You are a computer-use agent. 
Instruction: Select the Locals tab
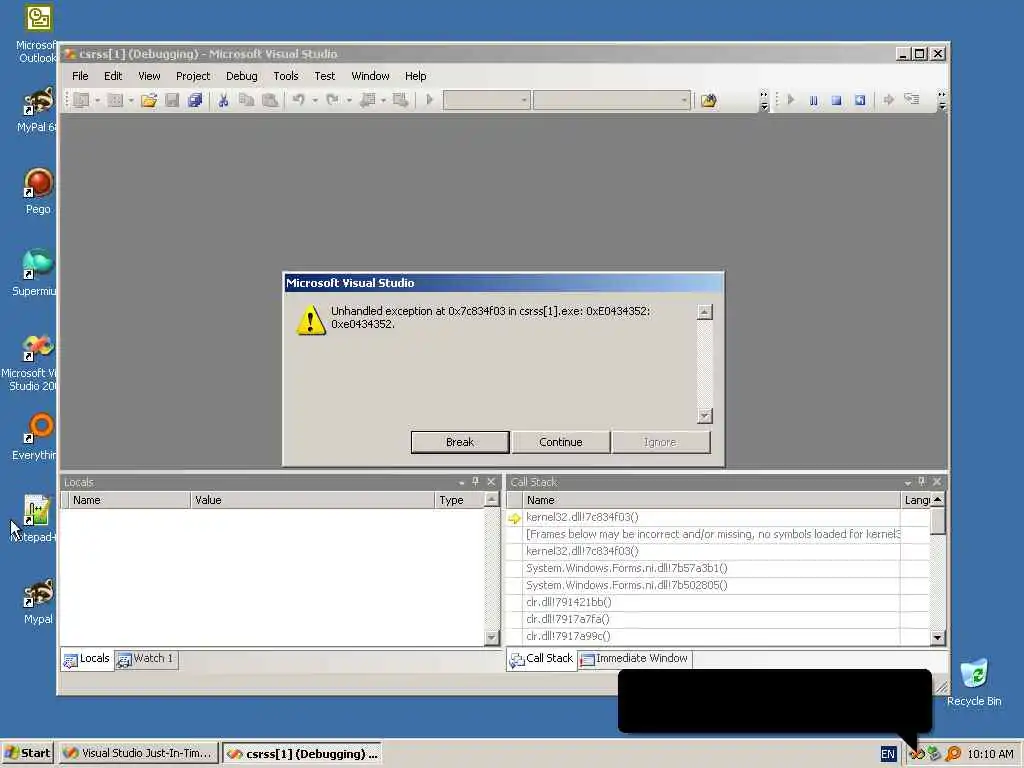pyautogui.click(x=87, y=659)
